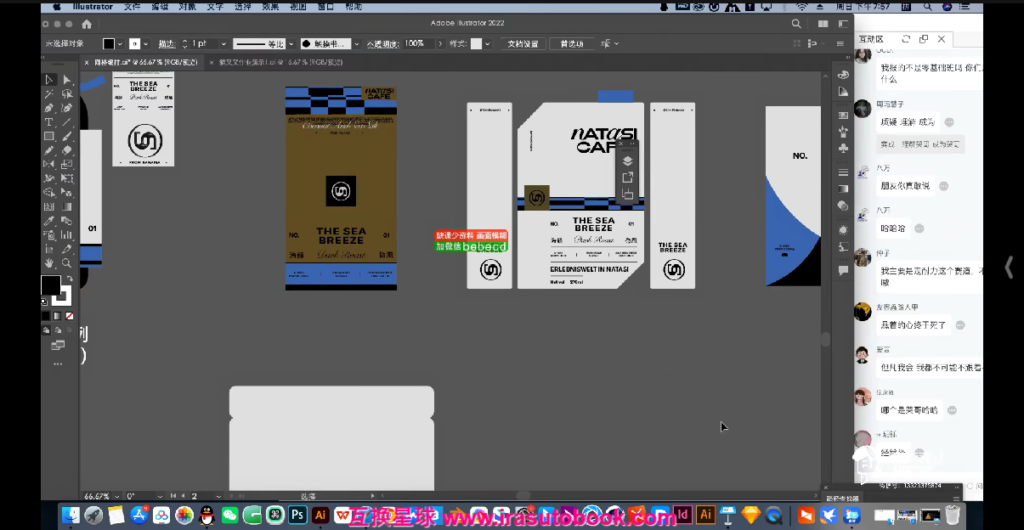Apply solid Color mode button
This screenshot has height=530, width=1024.
[46, 316]
